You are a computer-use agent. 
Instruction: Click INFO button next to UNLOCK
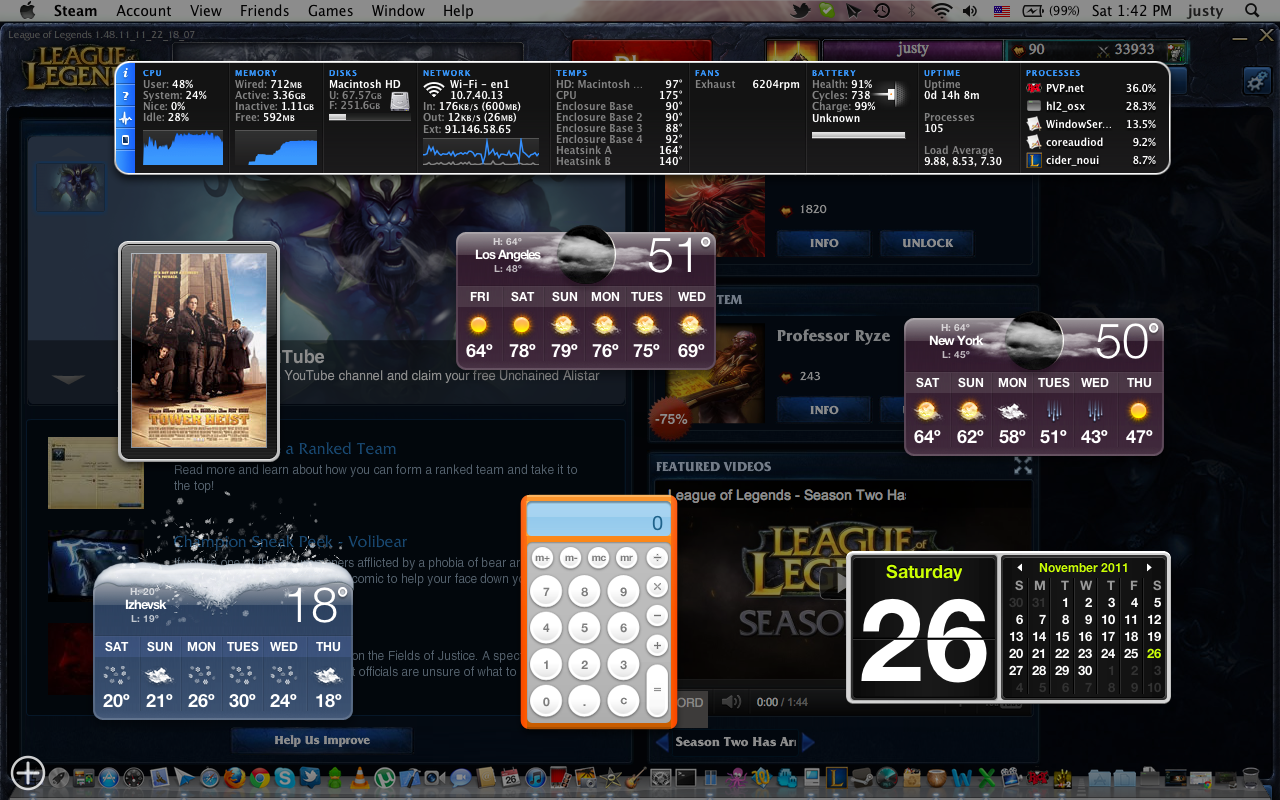[x=824, y=243]
